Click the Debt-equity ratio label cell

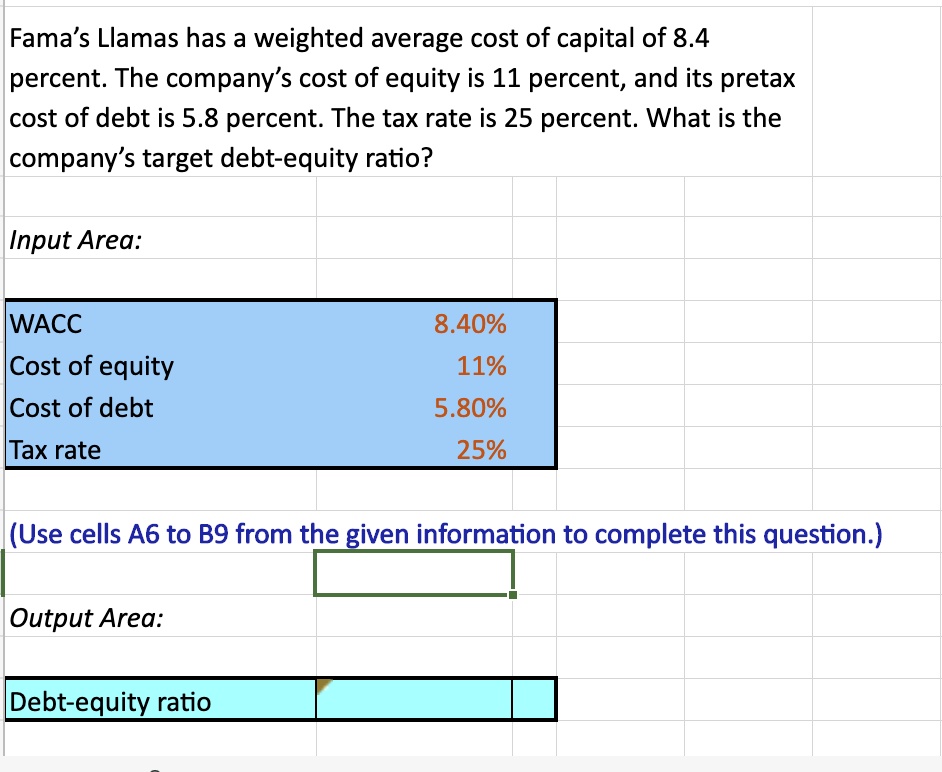[110, 700]
